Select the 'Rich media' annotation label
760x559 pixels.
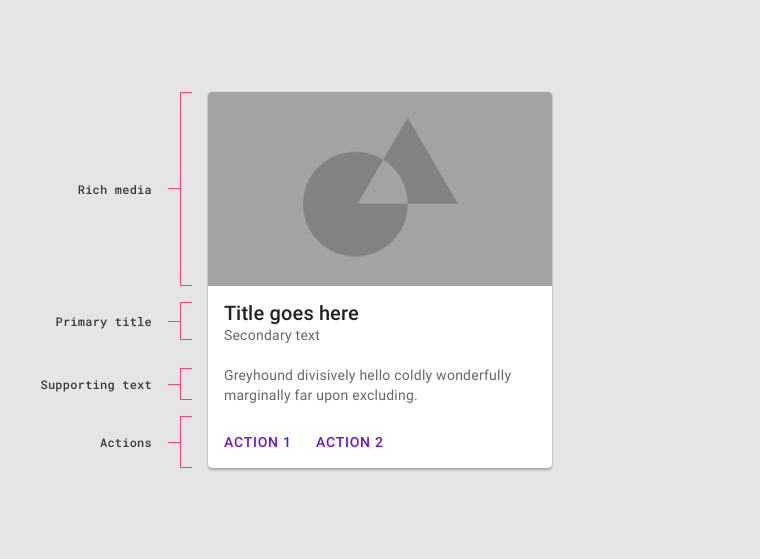click(x=115, y=190)
